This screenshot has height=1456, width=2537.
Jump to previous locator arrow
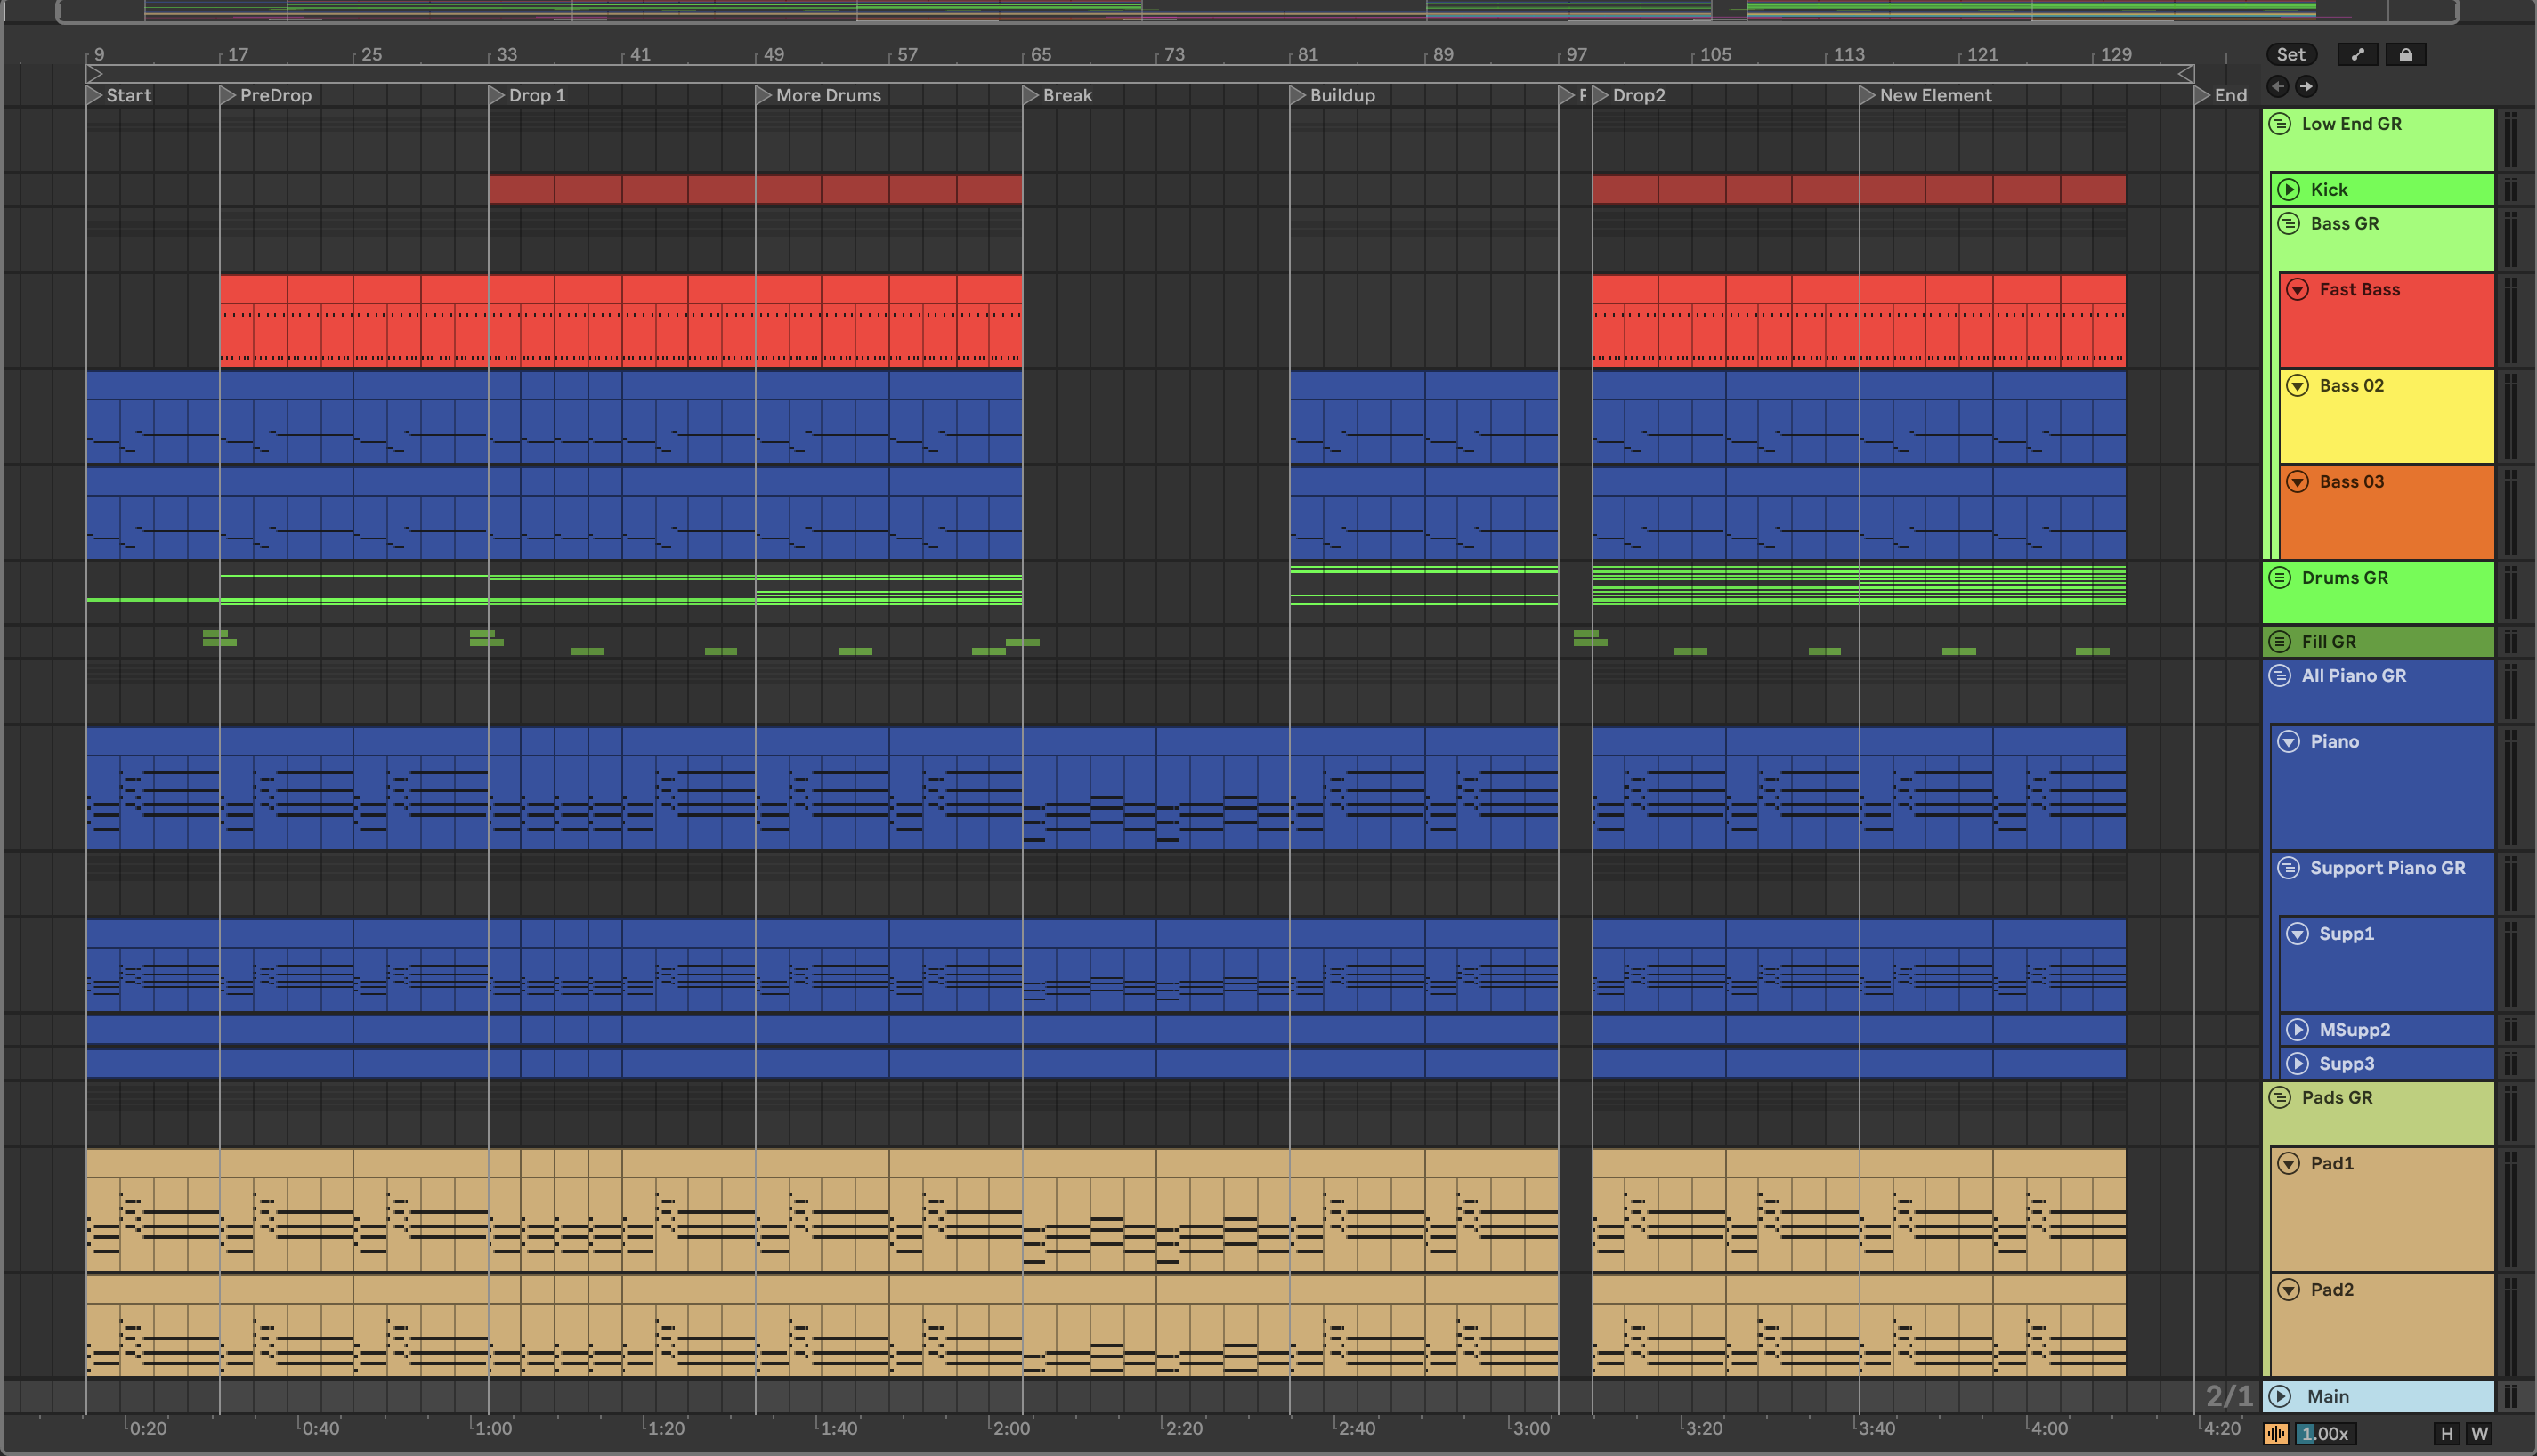pyautogui.click(x=2277, y=86)
